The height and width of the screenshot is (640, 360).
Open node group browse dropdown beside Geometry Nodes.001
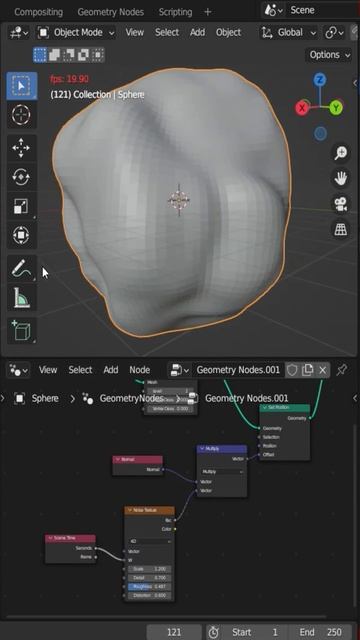tap(180, 370)
